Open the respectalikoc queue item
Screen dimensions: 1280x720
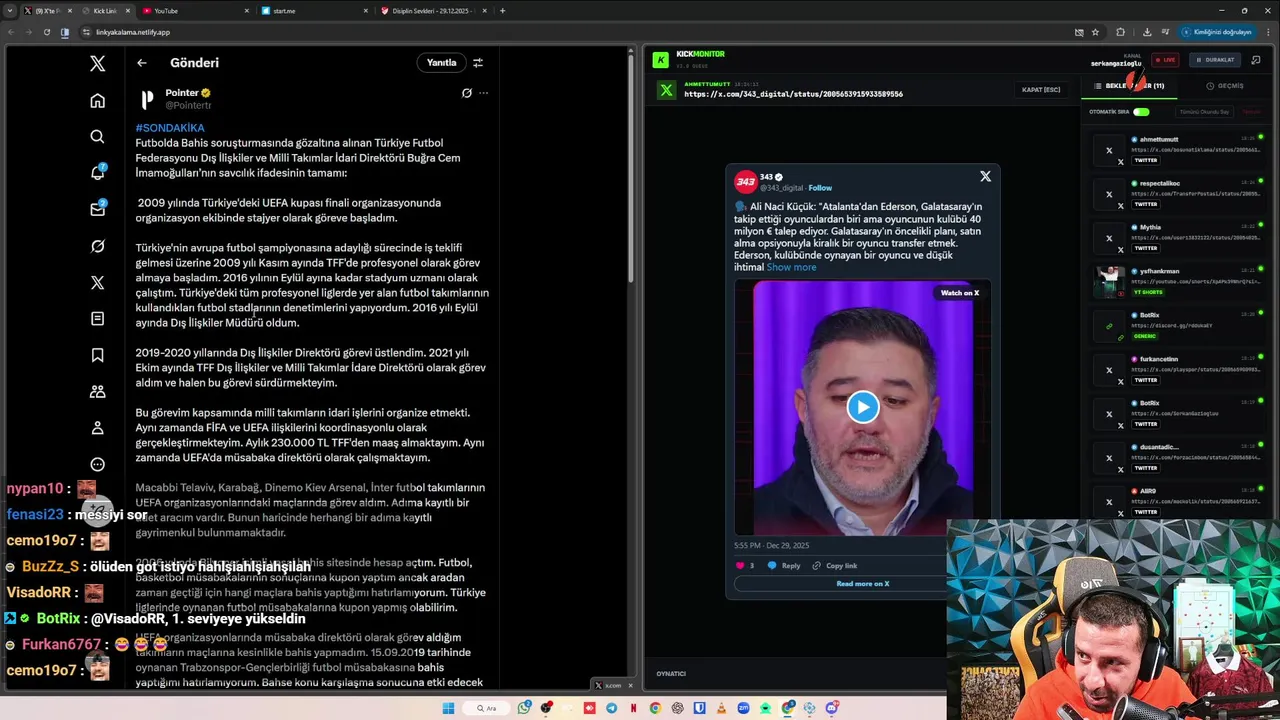pos(1176,194)
